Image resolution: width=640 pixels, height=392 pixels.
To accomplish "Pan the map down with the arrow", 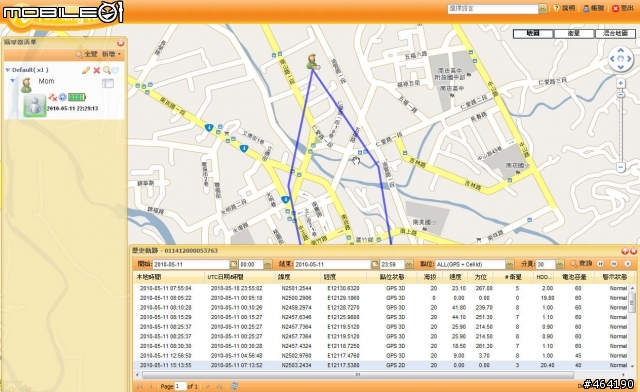I will (621, 67).
